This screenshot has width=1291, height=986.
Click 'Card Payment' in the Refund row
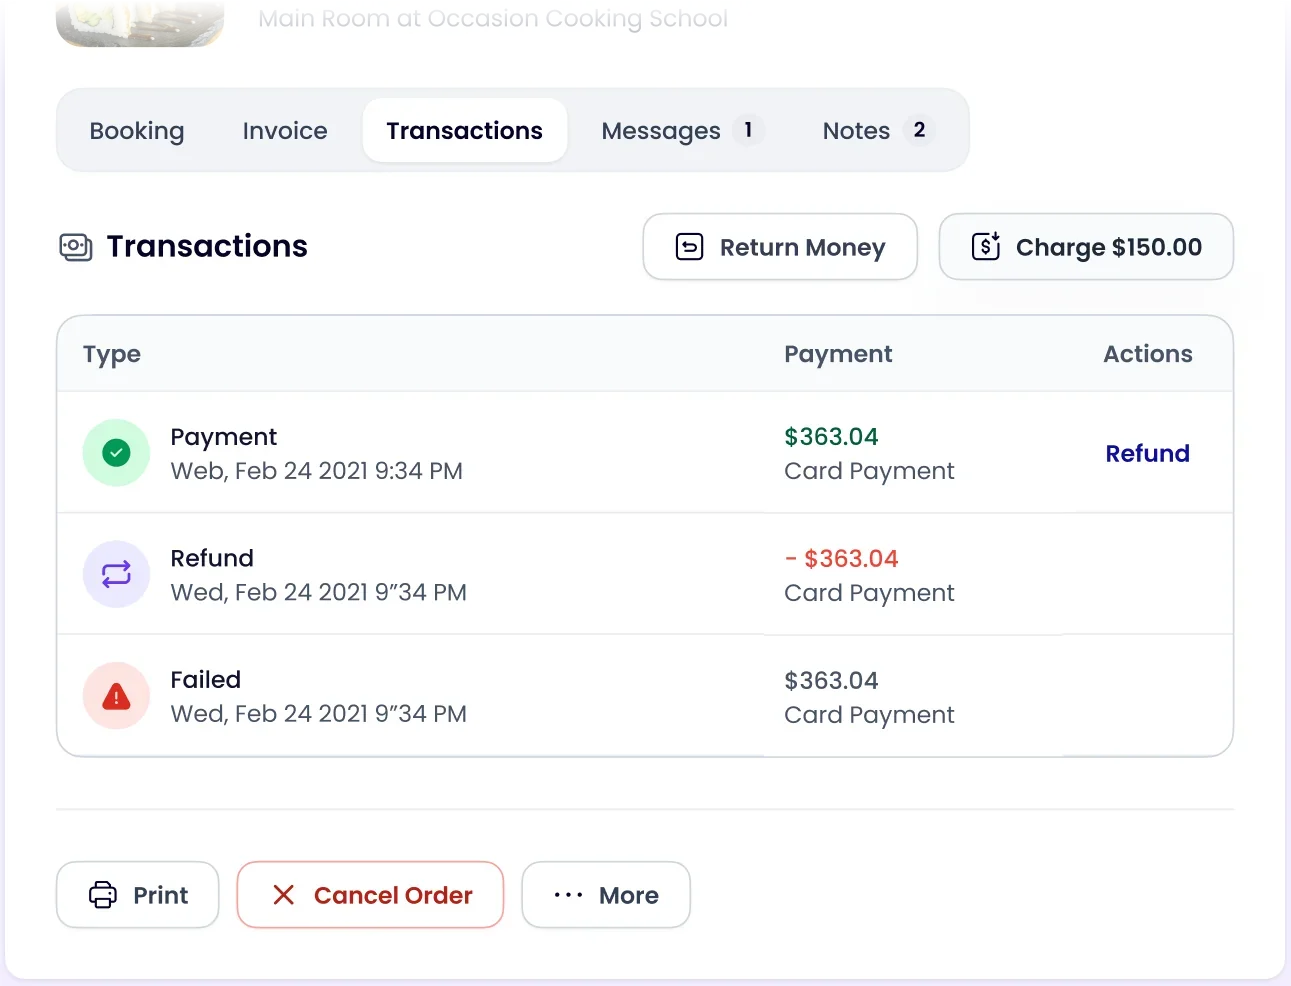pyautogui.click(x=869, y=593)
